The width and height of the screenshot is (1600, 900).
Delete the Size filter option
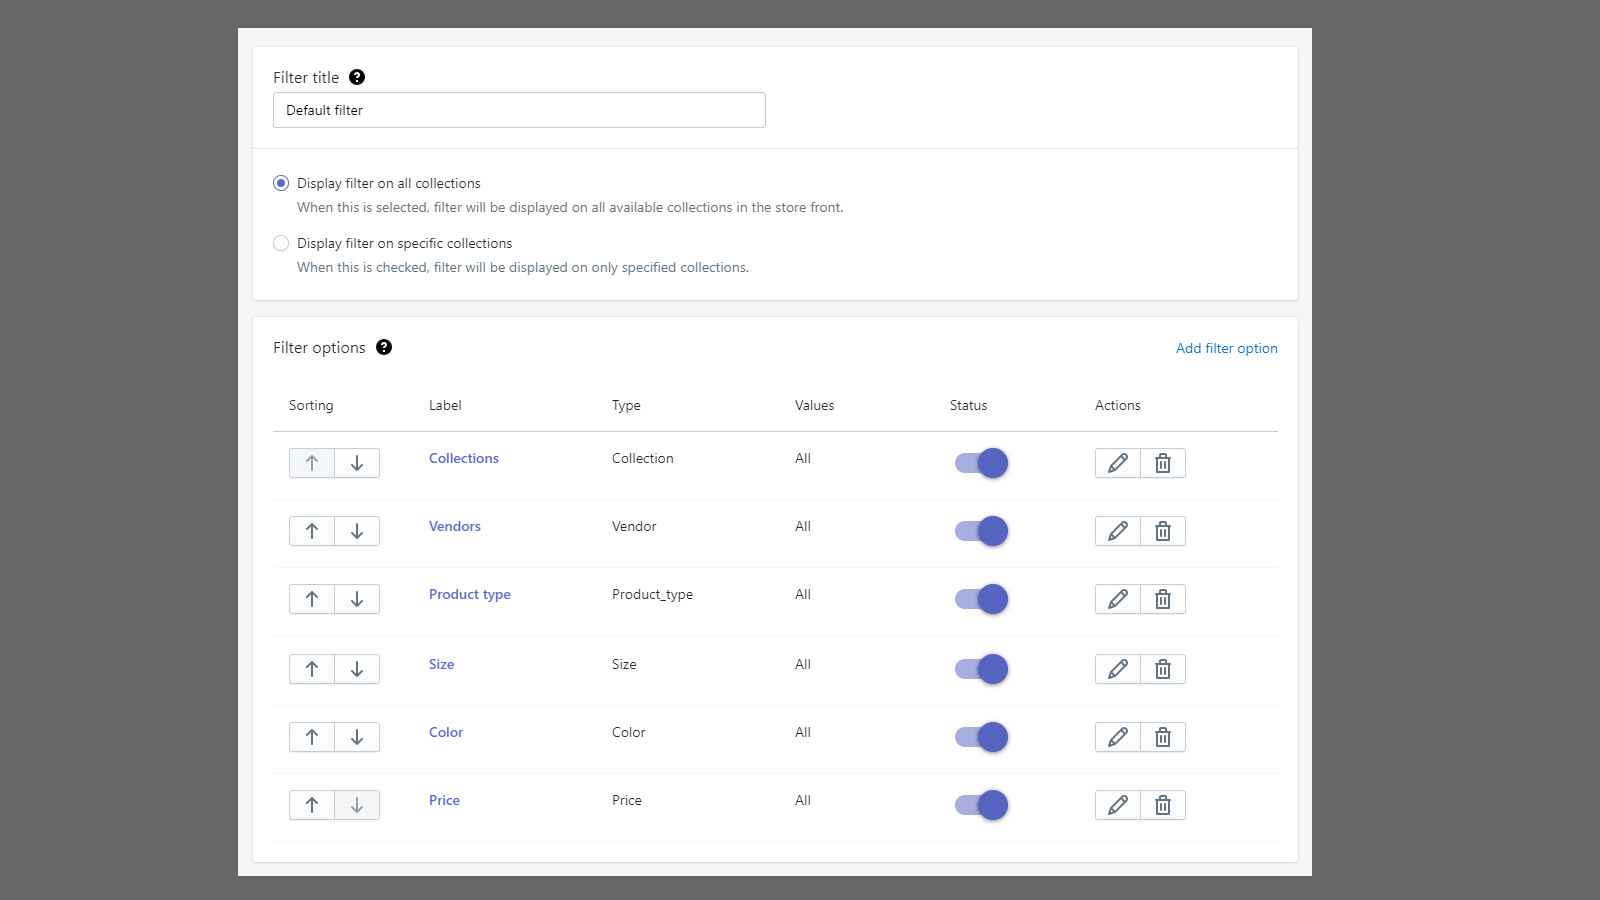(x=1162, y=668)
